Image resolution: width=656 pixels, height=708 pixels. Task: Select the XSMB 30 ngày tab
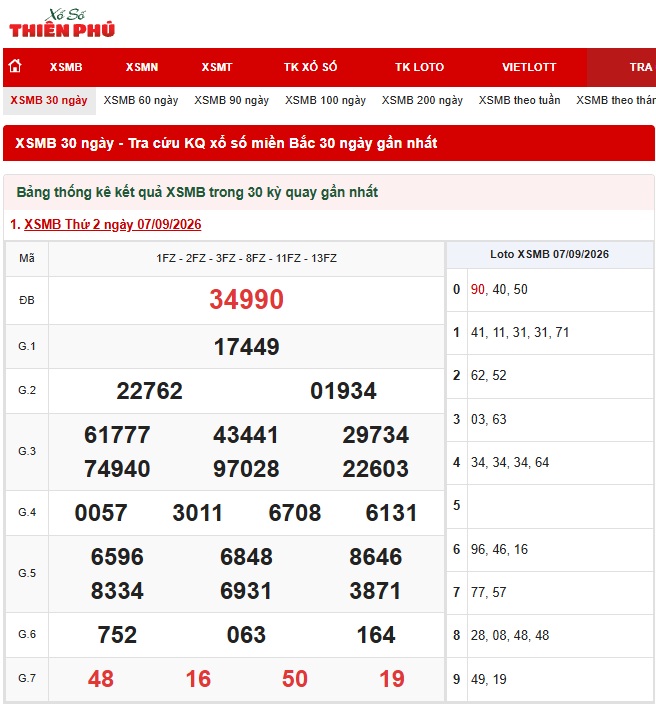coord(49,100)
